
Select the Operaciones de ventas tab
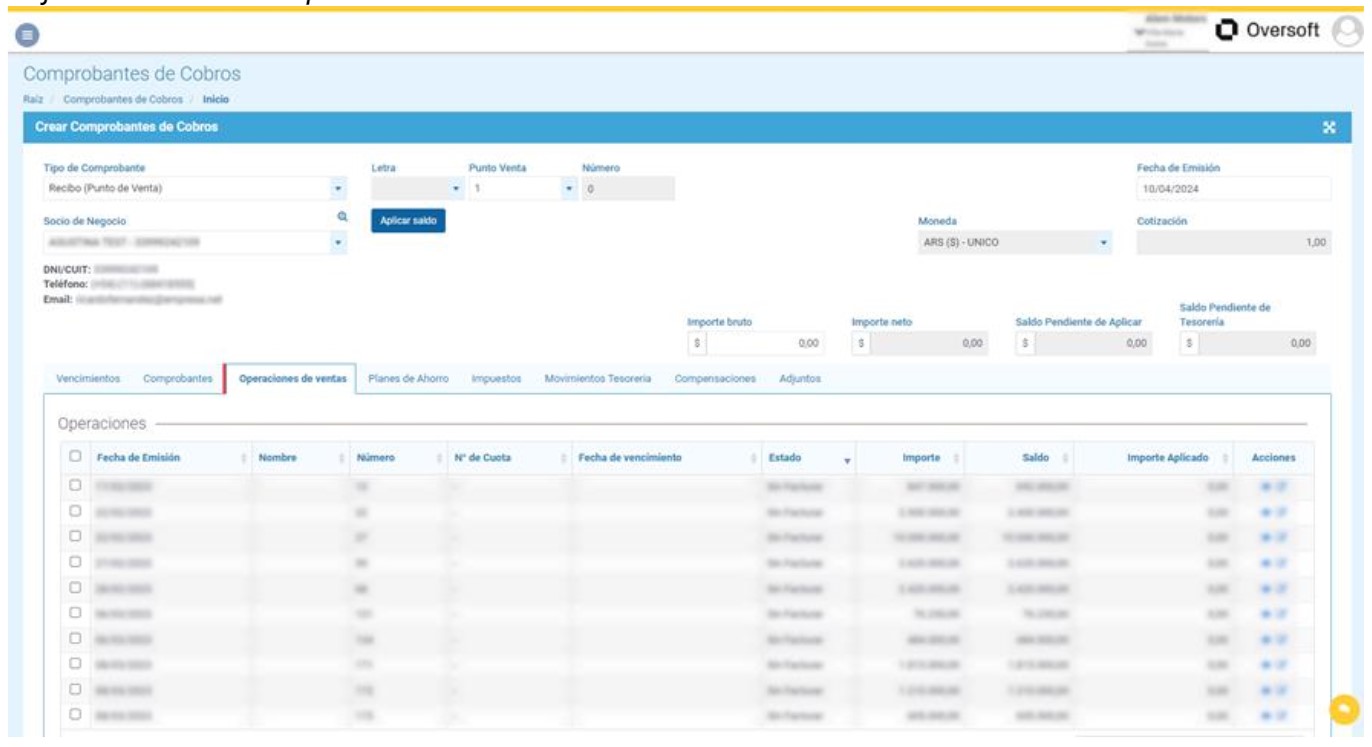[291, 379]
